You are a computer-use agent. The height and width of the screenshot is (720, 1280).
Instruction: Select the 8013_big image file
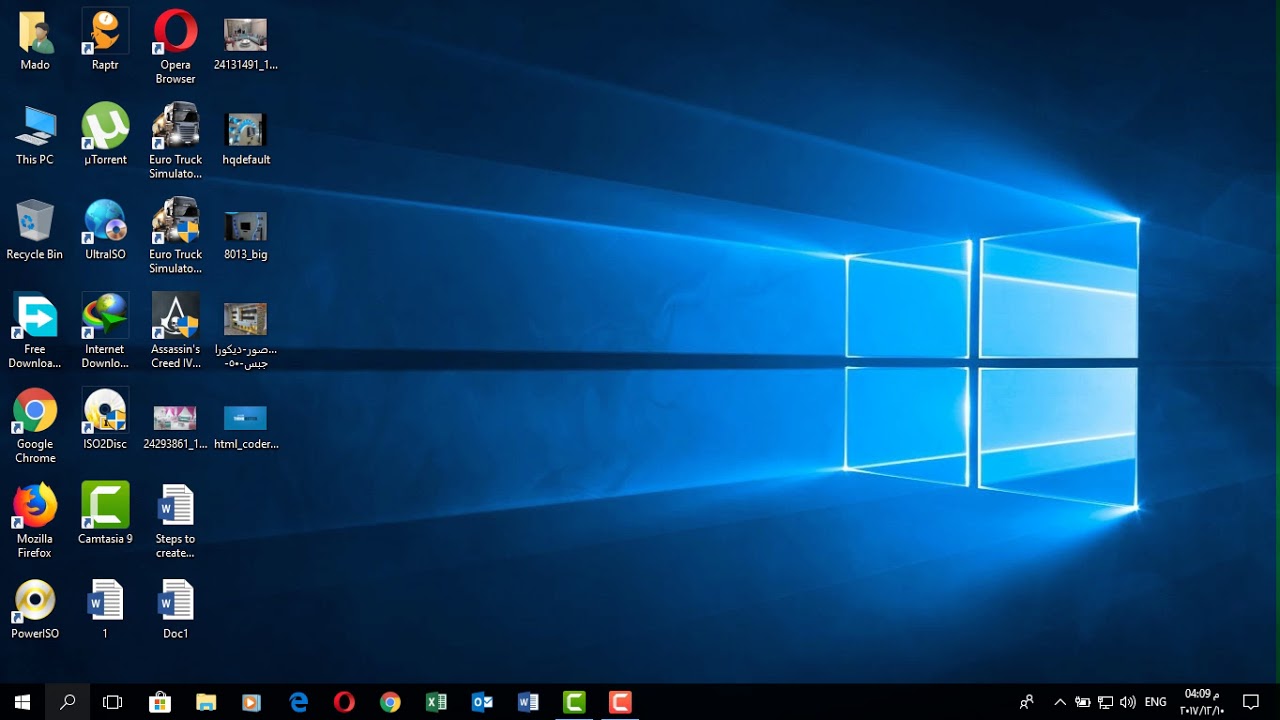pos(245,226)
